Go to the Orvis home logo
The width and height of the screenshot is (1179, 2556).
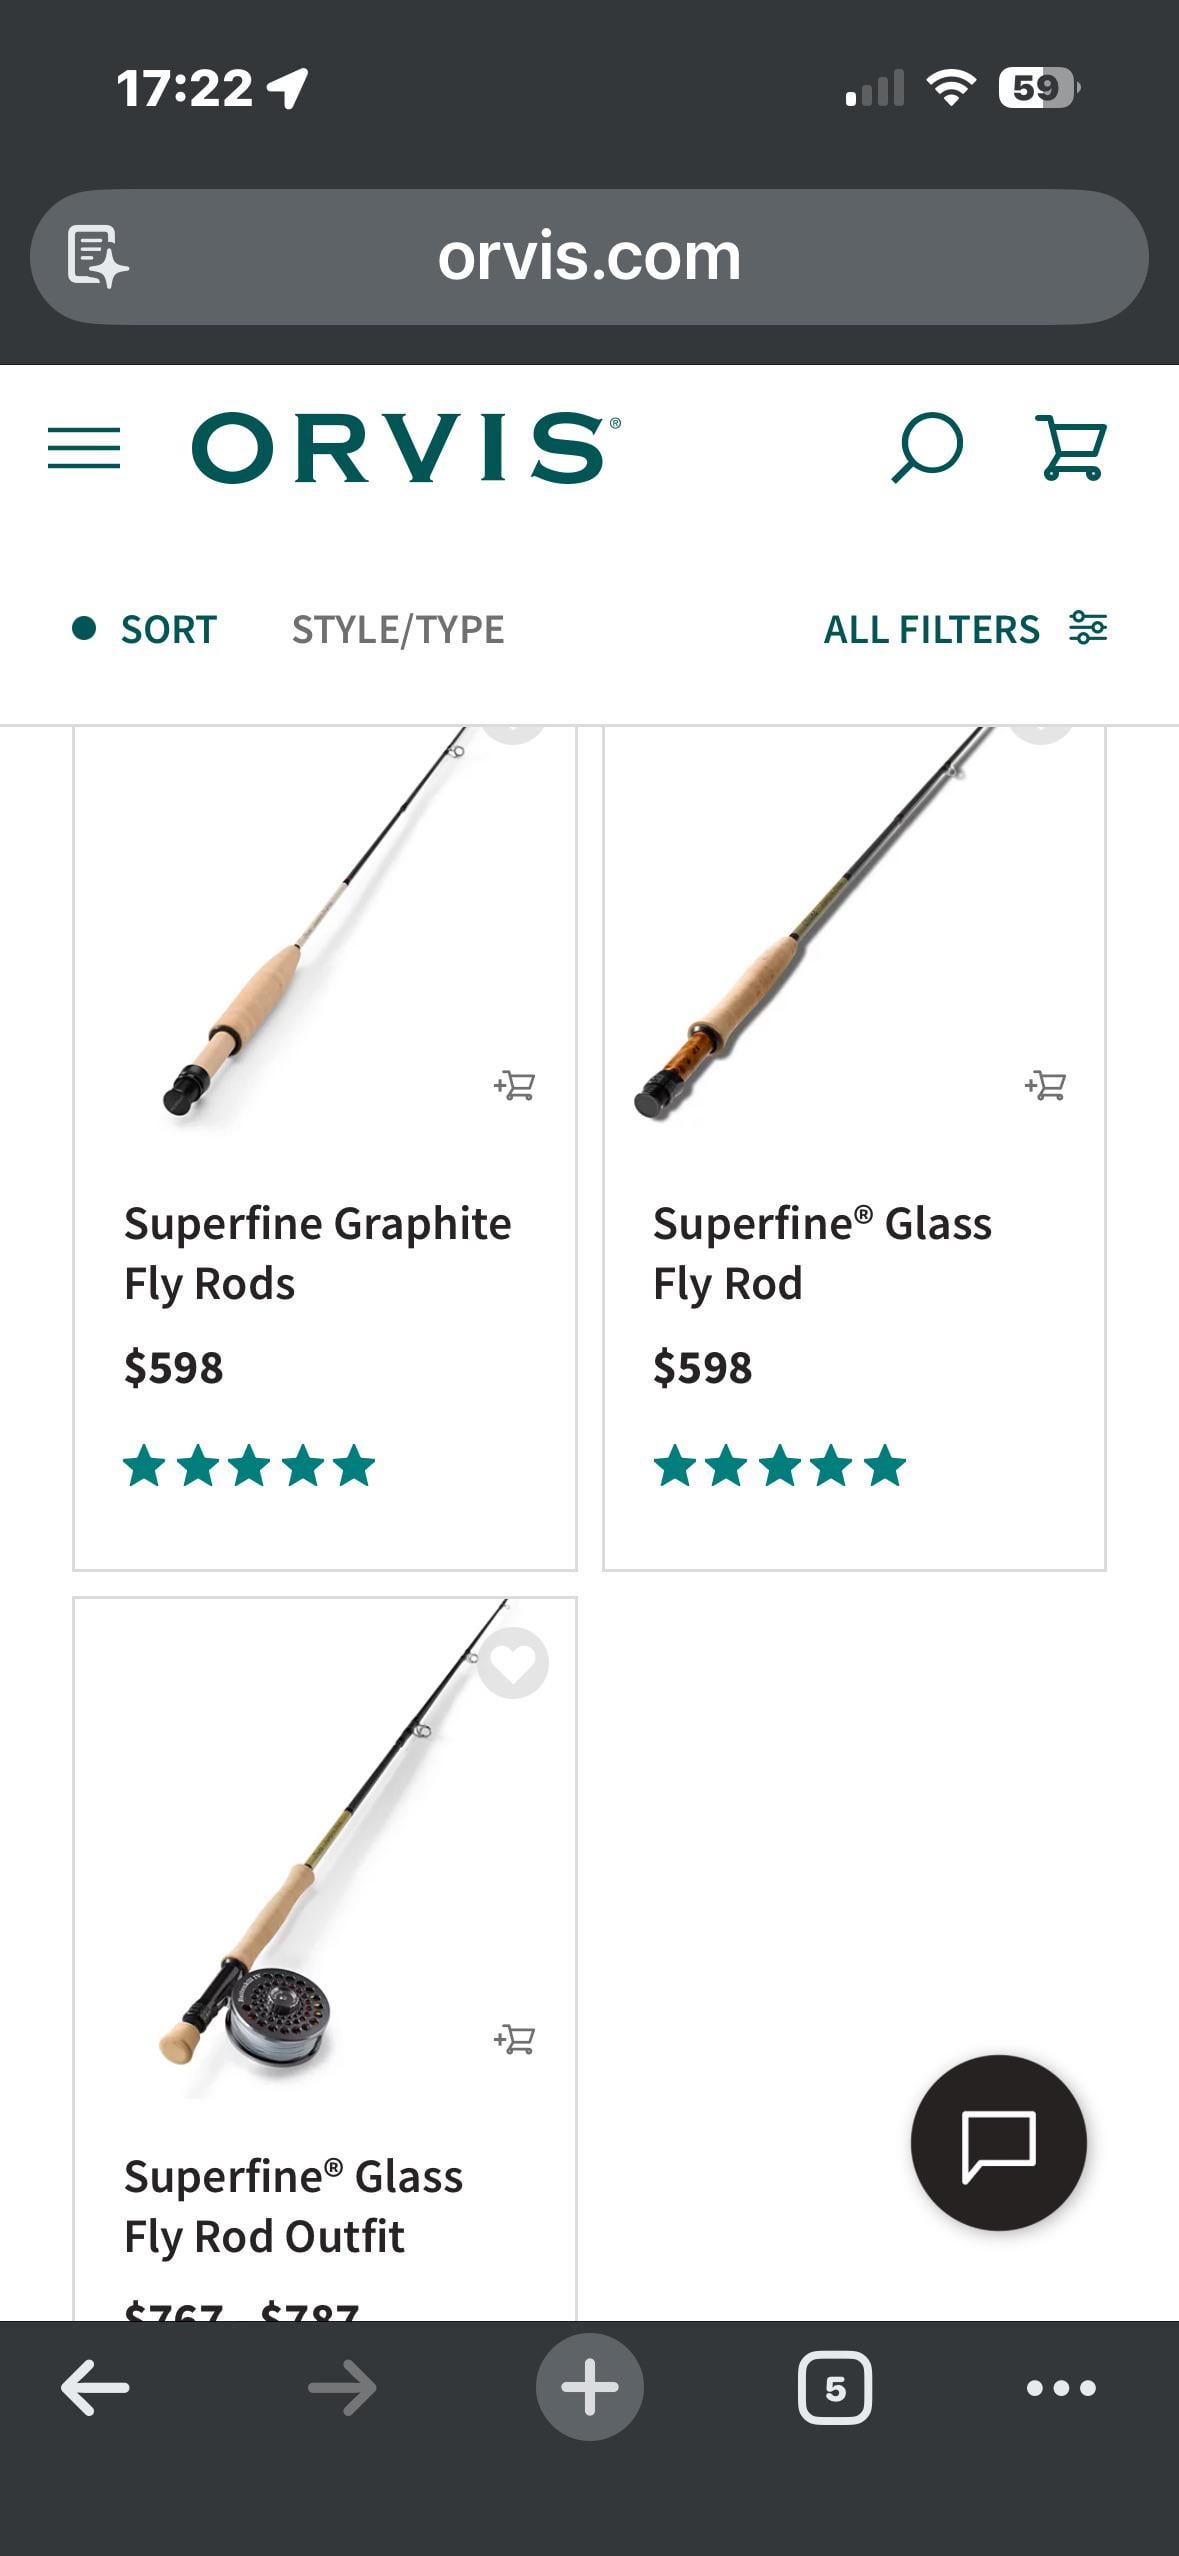coord(405,448)
